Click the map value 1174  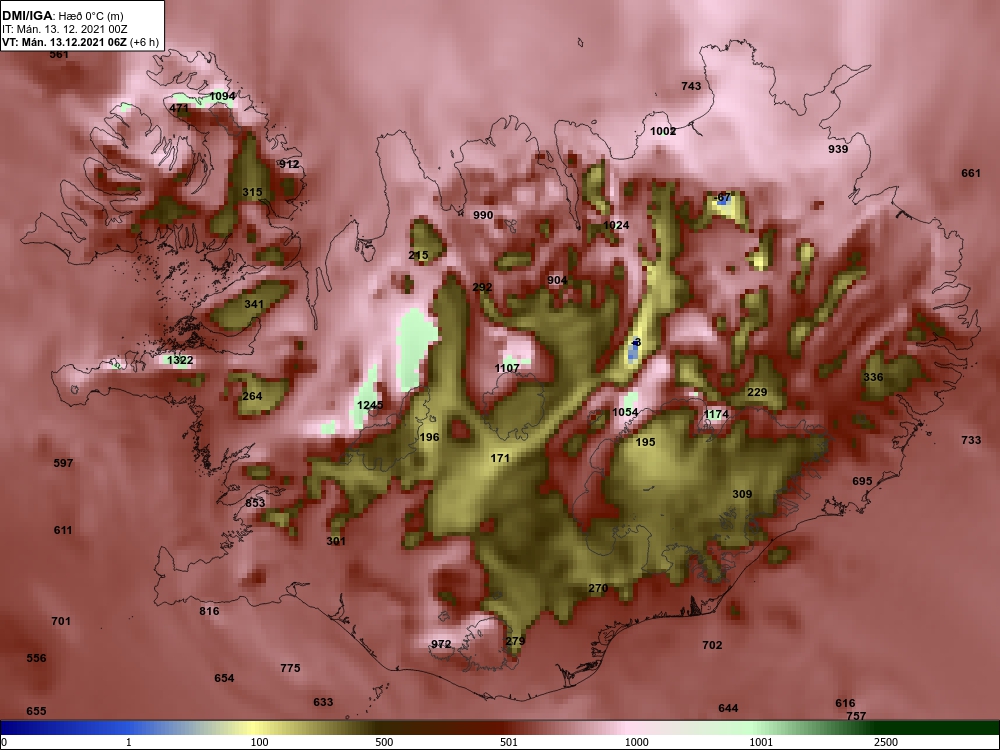point(716,415)
